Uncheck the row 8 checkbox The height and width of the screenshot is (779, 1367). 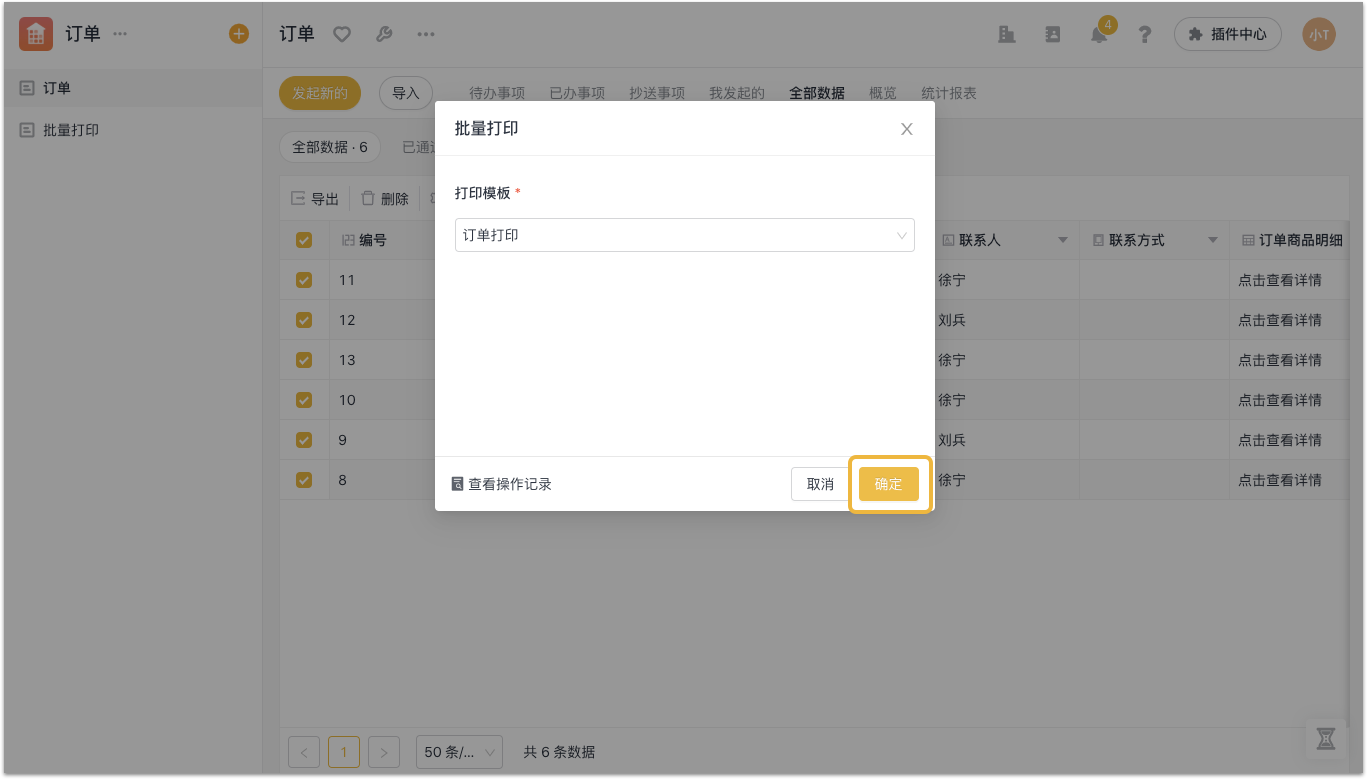304,480
